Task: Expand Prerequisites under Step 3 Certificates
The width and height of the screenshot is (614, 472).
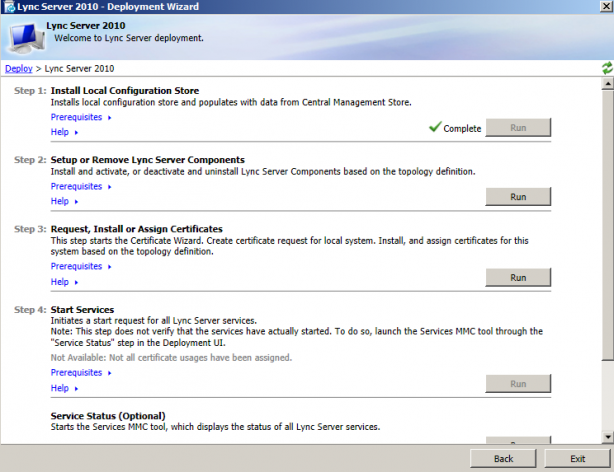Action: tap(81, 266)
